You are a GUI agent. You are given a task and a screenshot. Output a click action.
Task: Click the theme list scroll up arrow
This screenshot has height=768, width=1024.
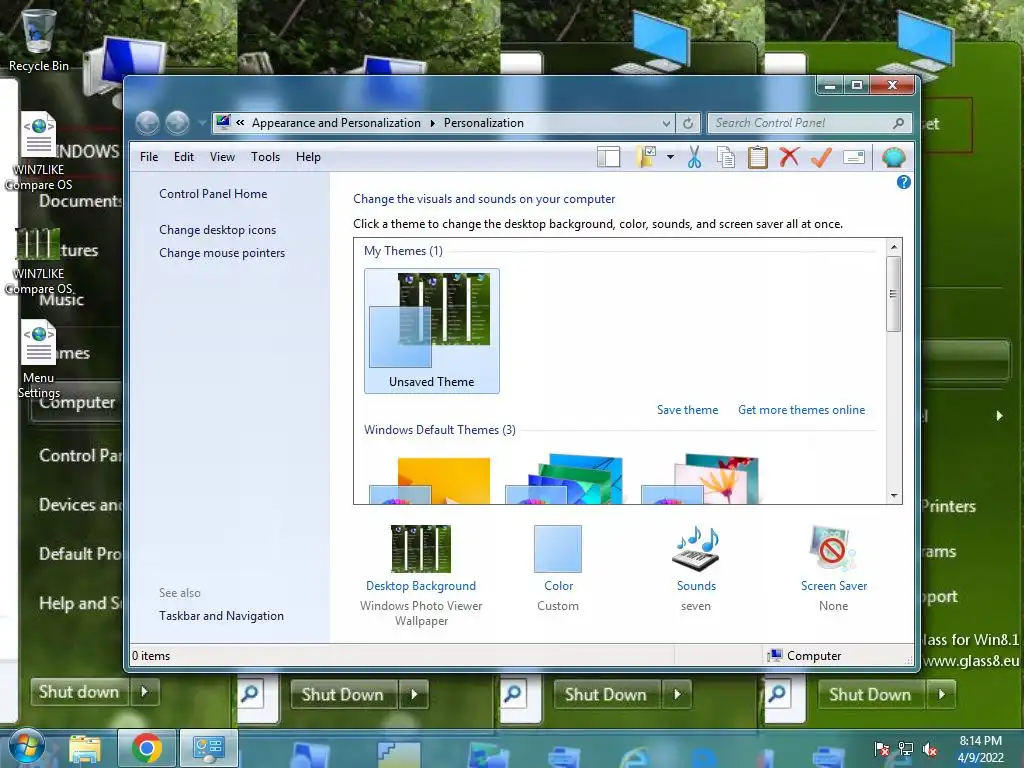893,247
